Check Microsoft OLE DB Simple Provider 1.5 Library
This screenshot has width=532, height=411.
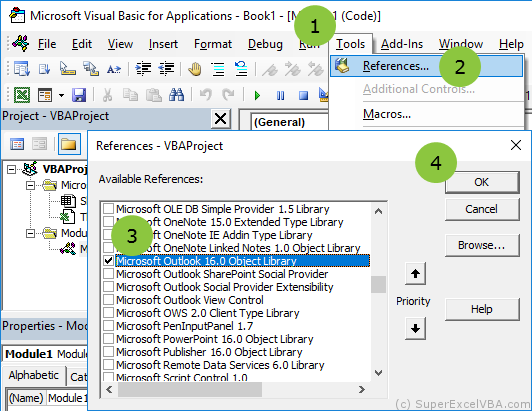108,209
